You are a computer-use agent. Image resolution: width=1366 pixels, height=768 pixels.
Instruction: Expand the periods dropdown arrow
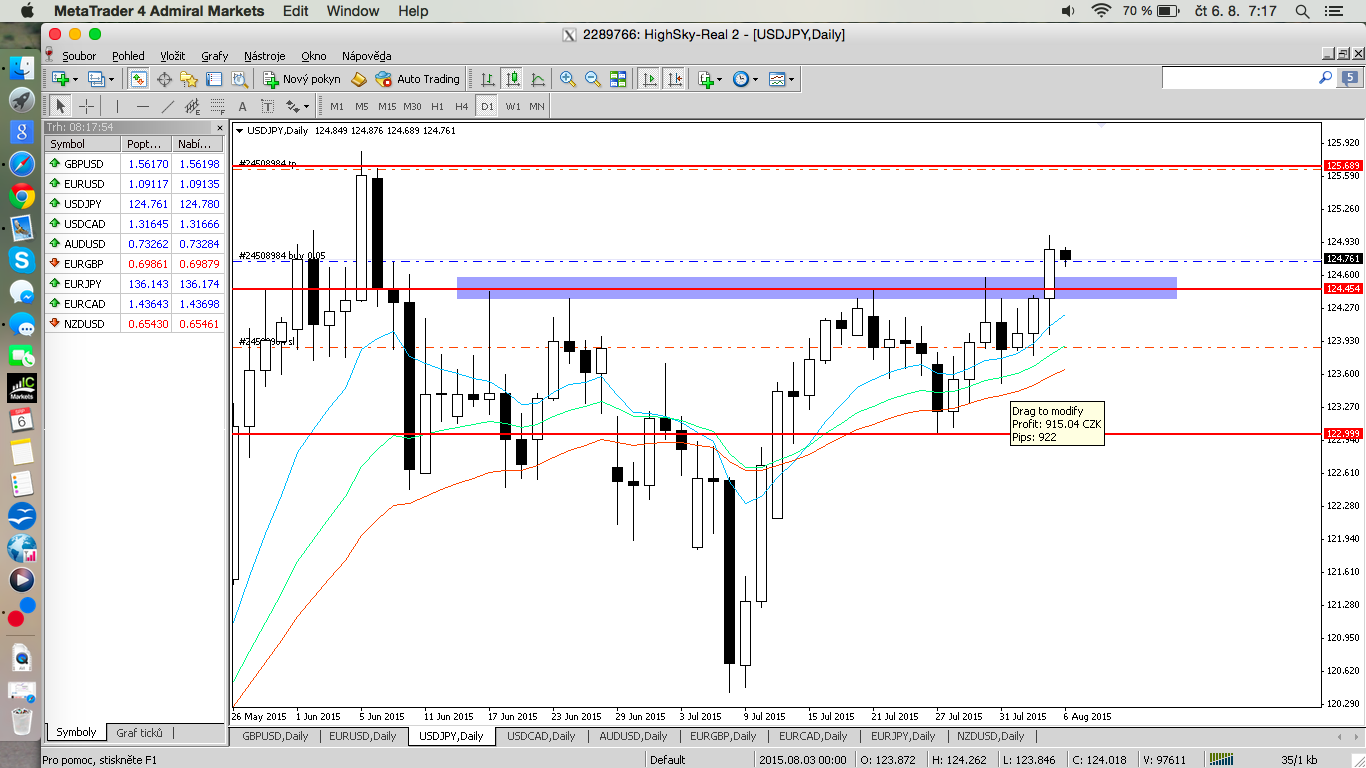tap(756, 79)
